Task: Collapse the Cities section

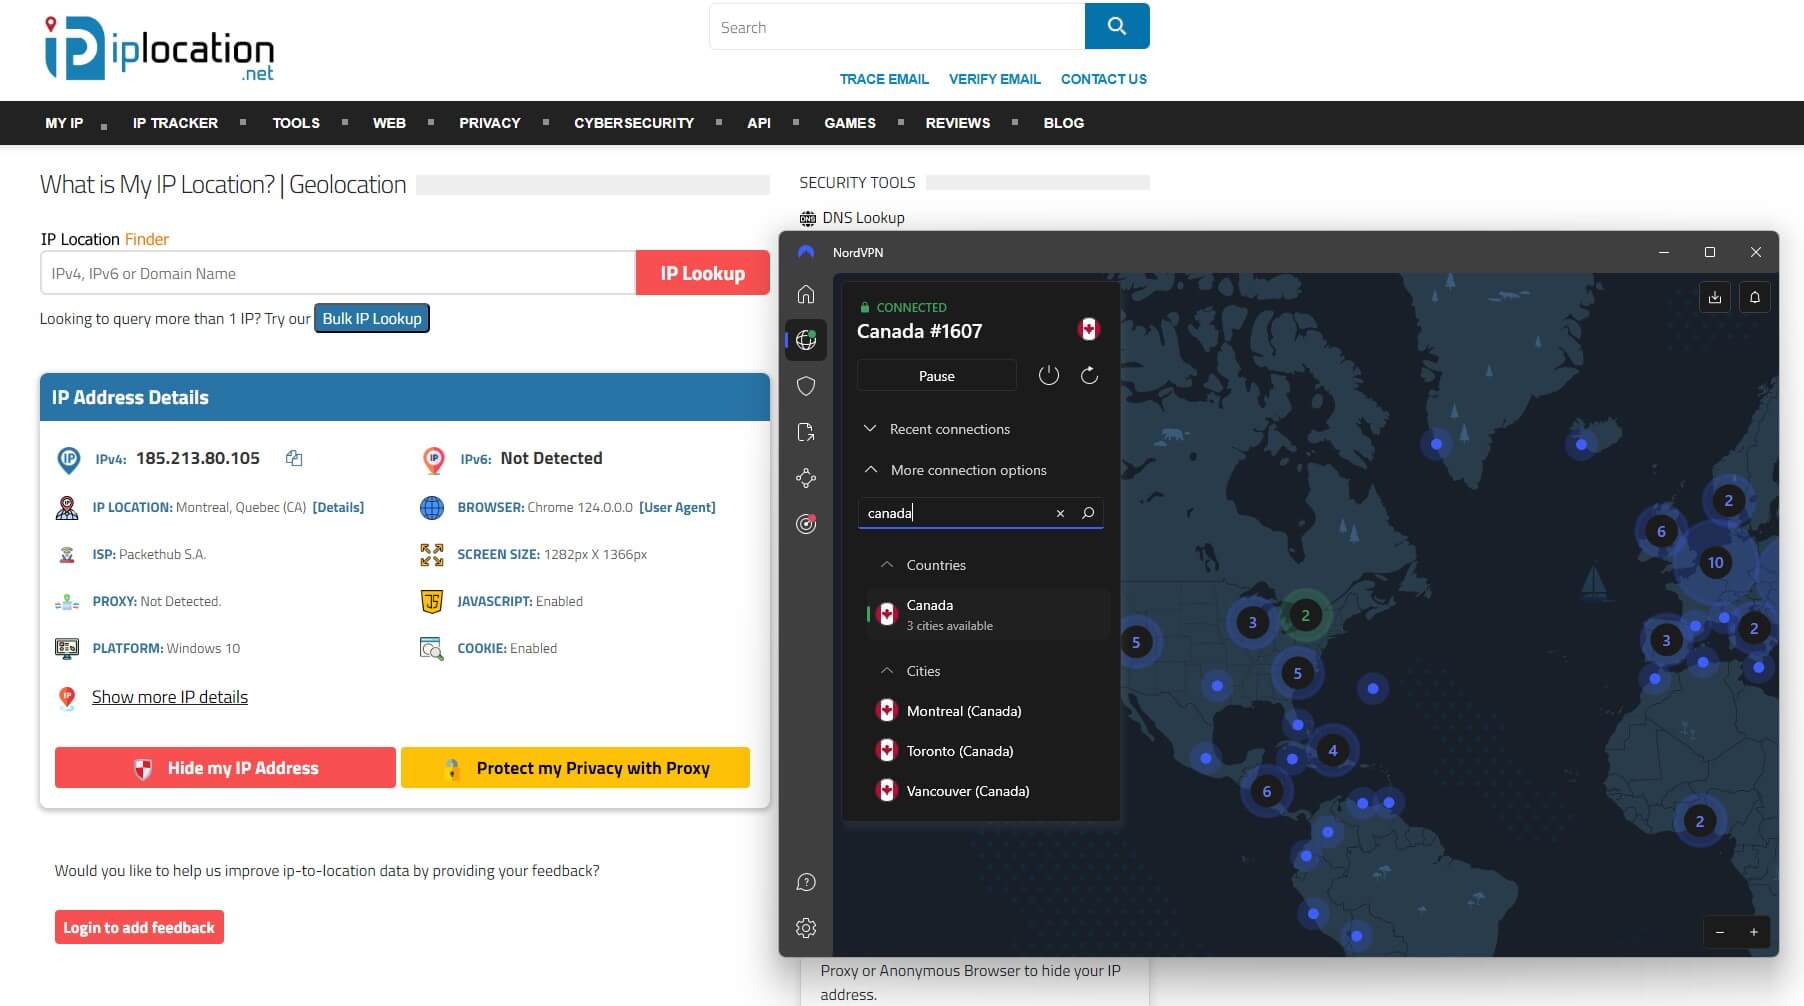Action: [910, 671]
